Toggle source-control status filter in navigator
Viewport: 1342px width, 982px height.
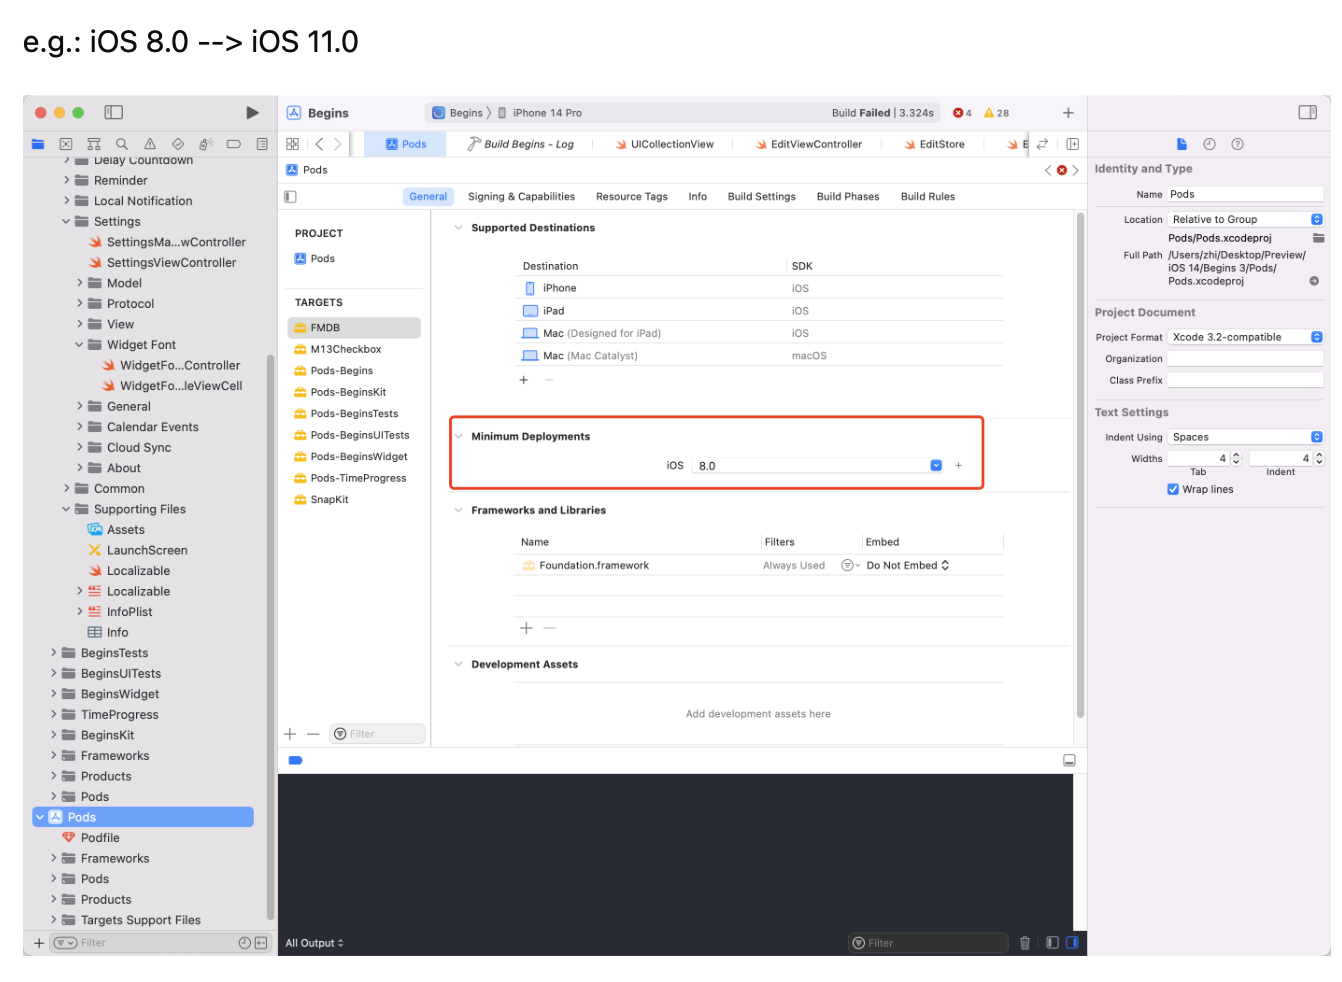pyautogui.click(x=261, y=943)
